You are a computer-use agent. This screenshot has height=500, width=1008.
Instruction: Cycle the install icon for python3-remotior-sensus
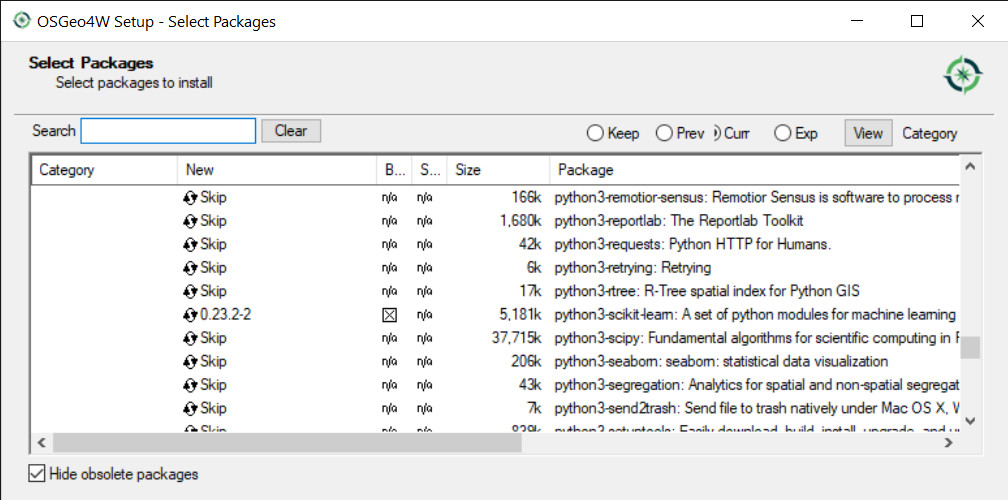190,197
